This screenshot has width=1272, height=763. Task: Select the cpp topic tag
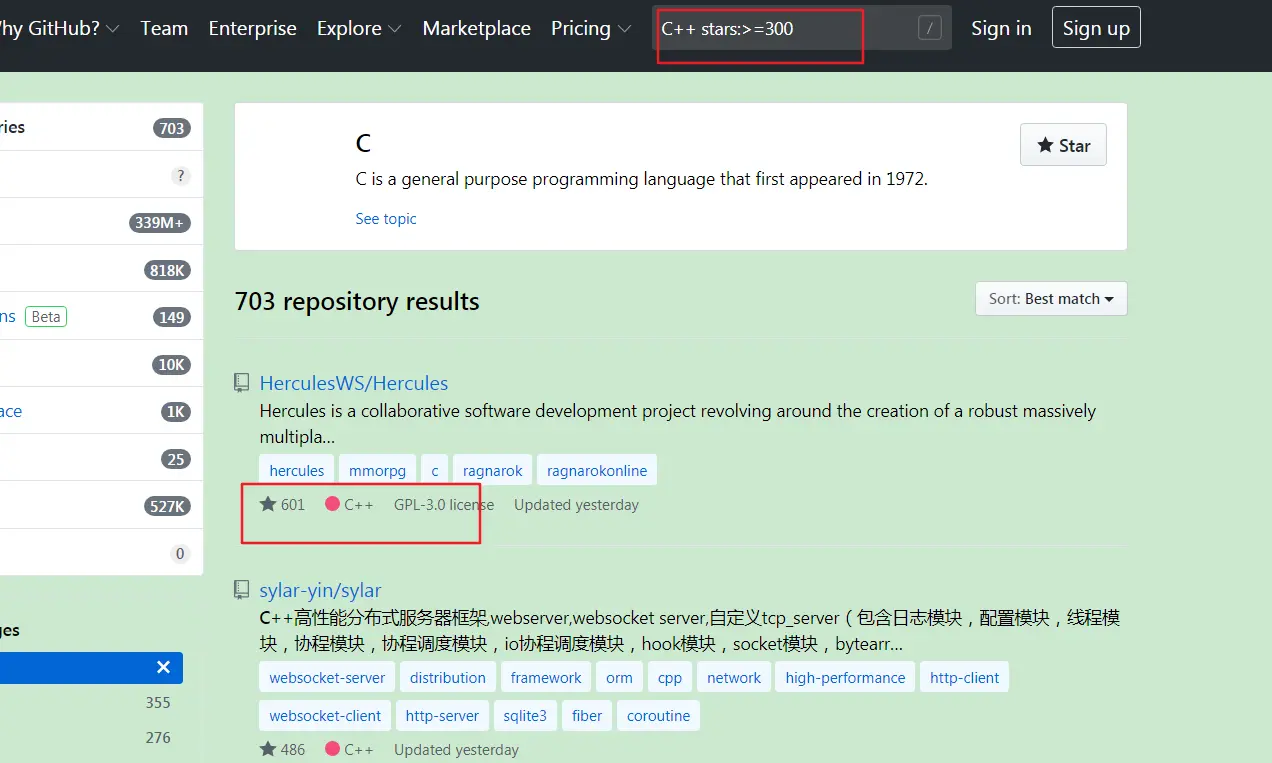tap(670, 677)
